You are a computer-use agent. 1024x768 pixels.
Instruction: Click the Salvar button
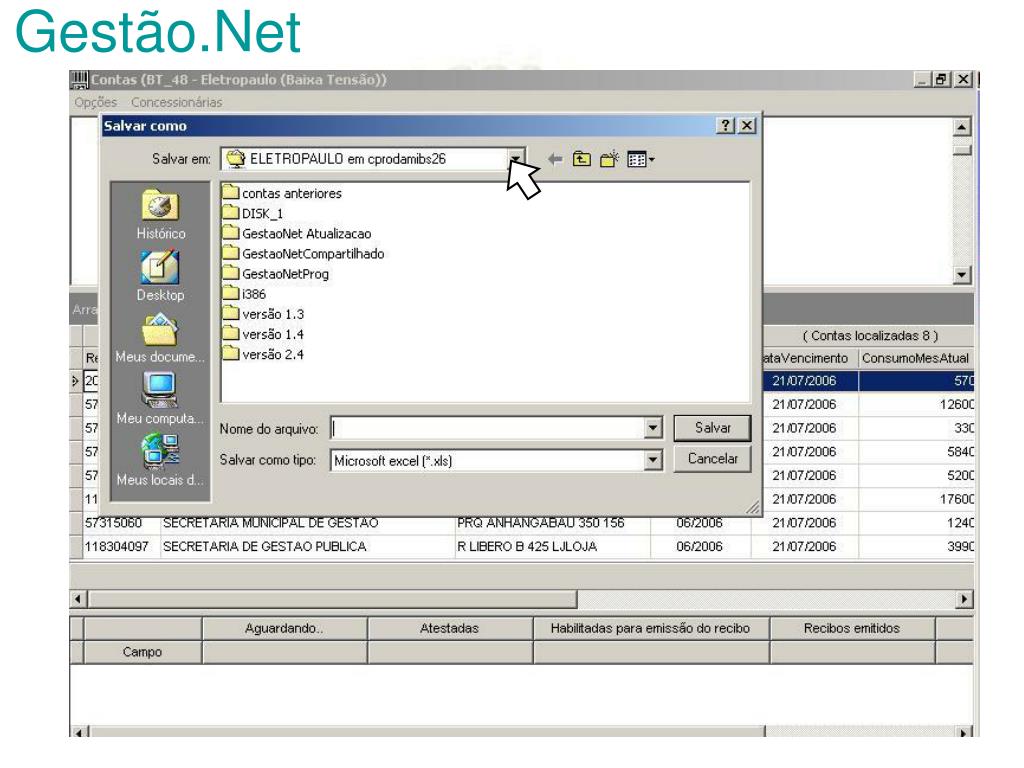coord(712,428)
